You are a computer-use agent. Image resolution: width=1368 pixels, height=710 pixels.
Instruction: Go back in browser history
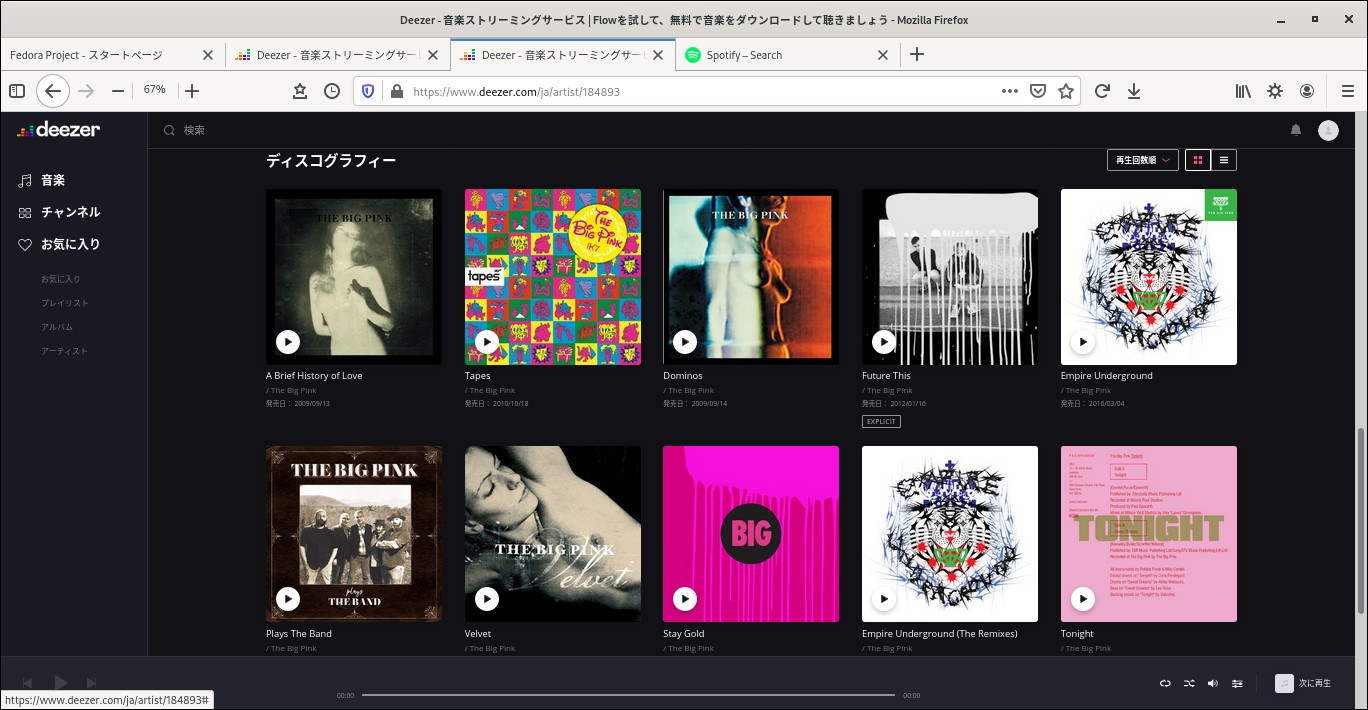coord(53,91)
